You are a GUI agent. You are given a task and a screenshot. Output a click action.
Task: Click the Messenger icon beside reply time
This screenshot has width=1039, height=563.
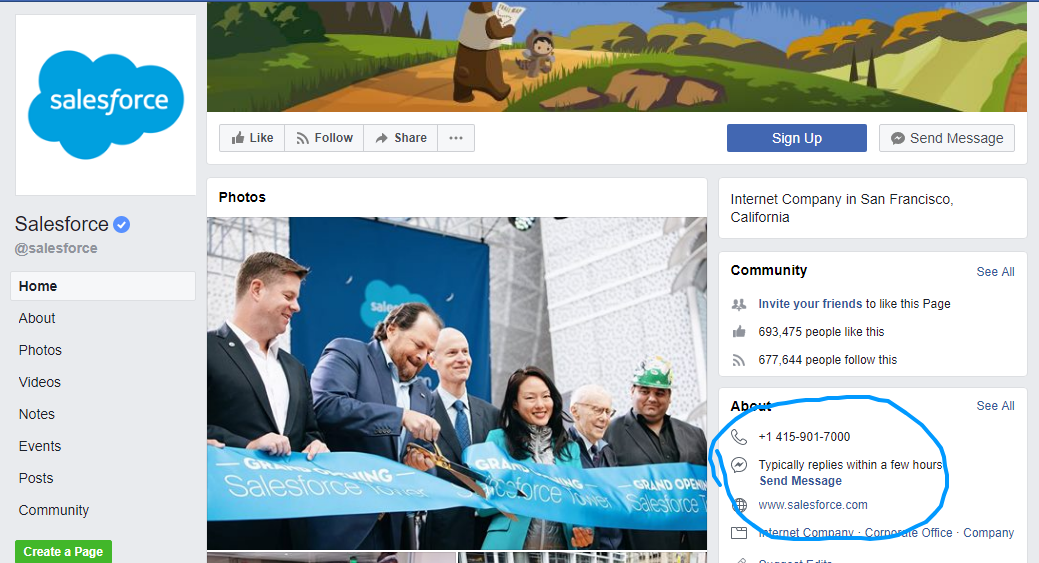739,466
